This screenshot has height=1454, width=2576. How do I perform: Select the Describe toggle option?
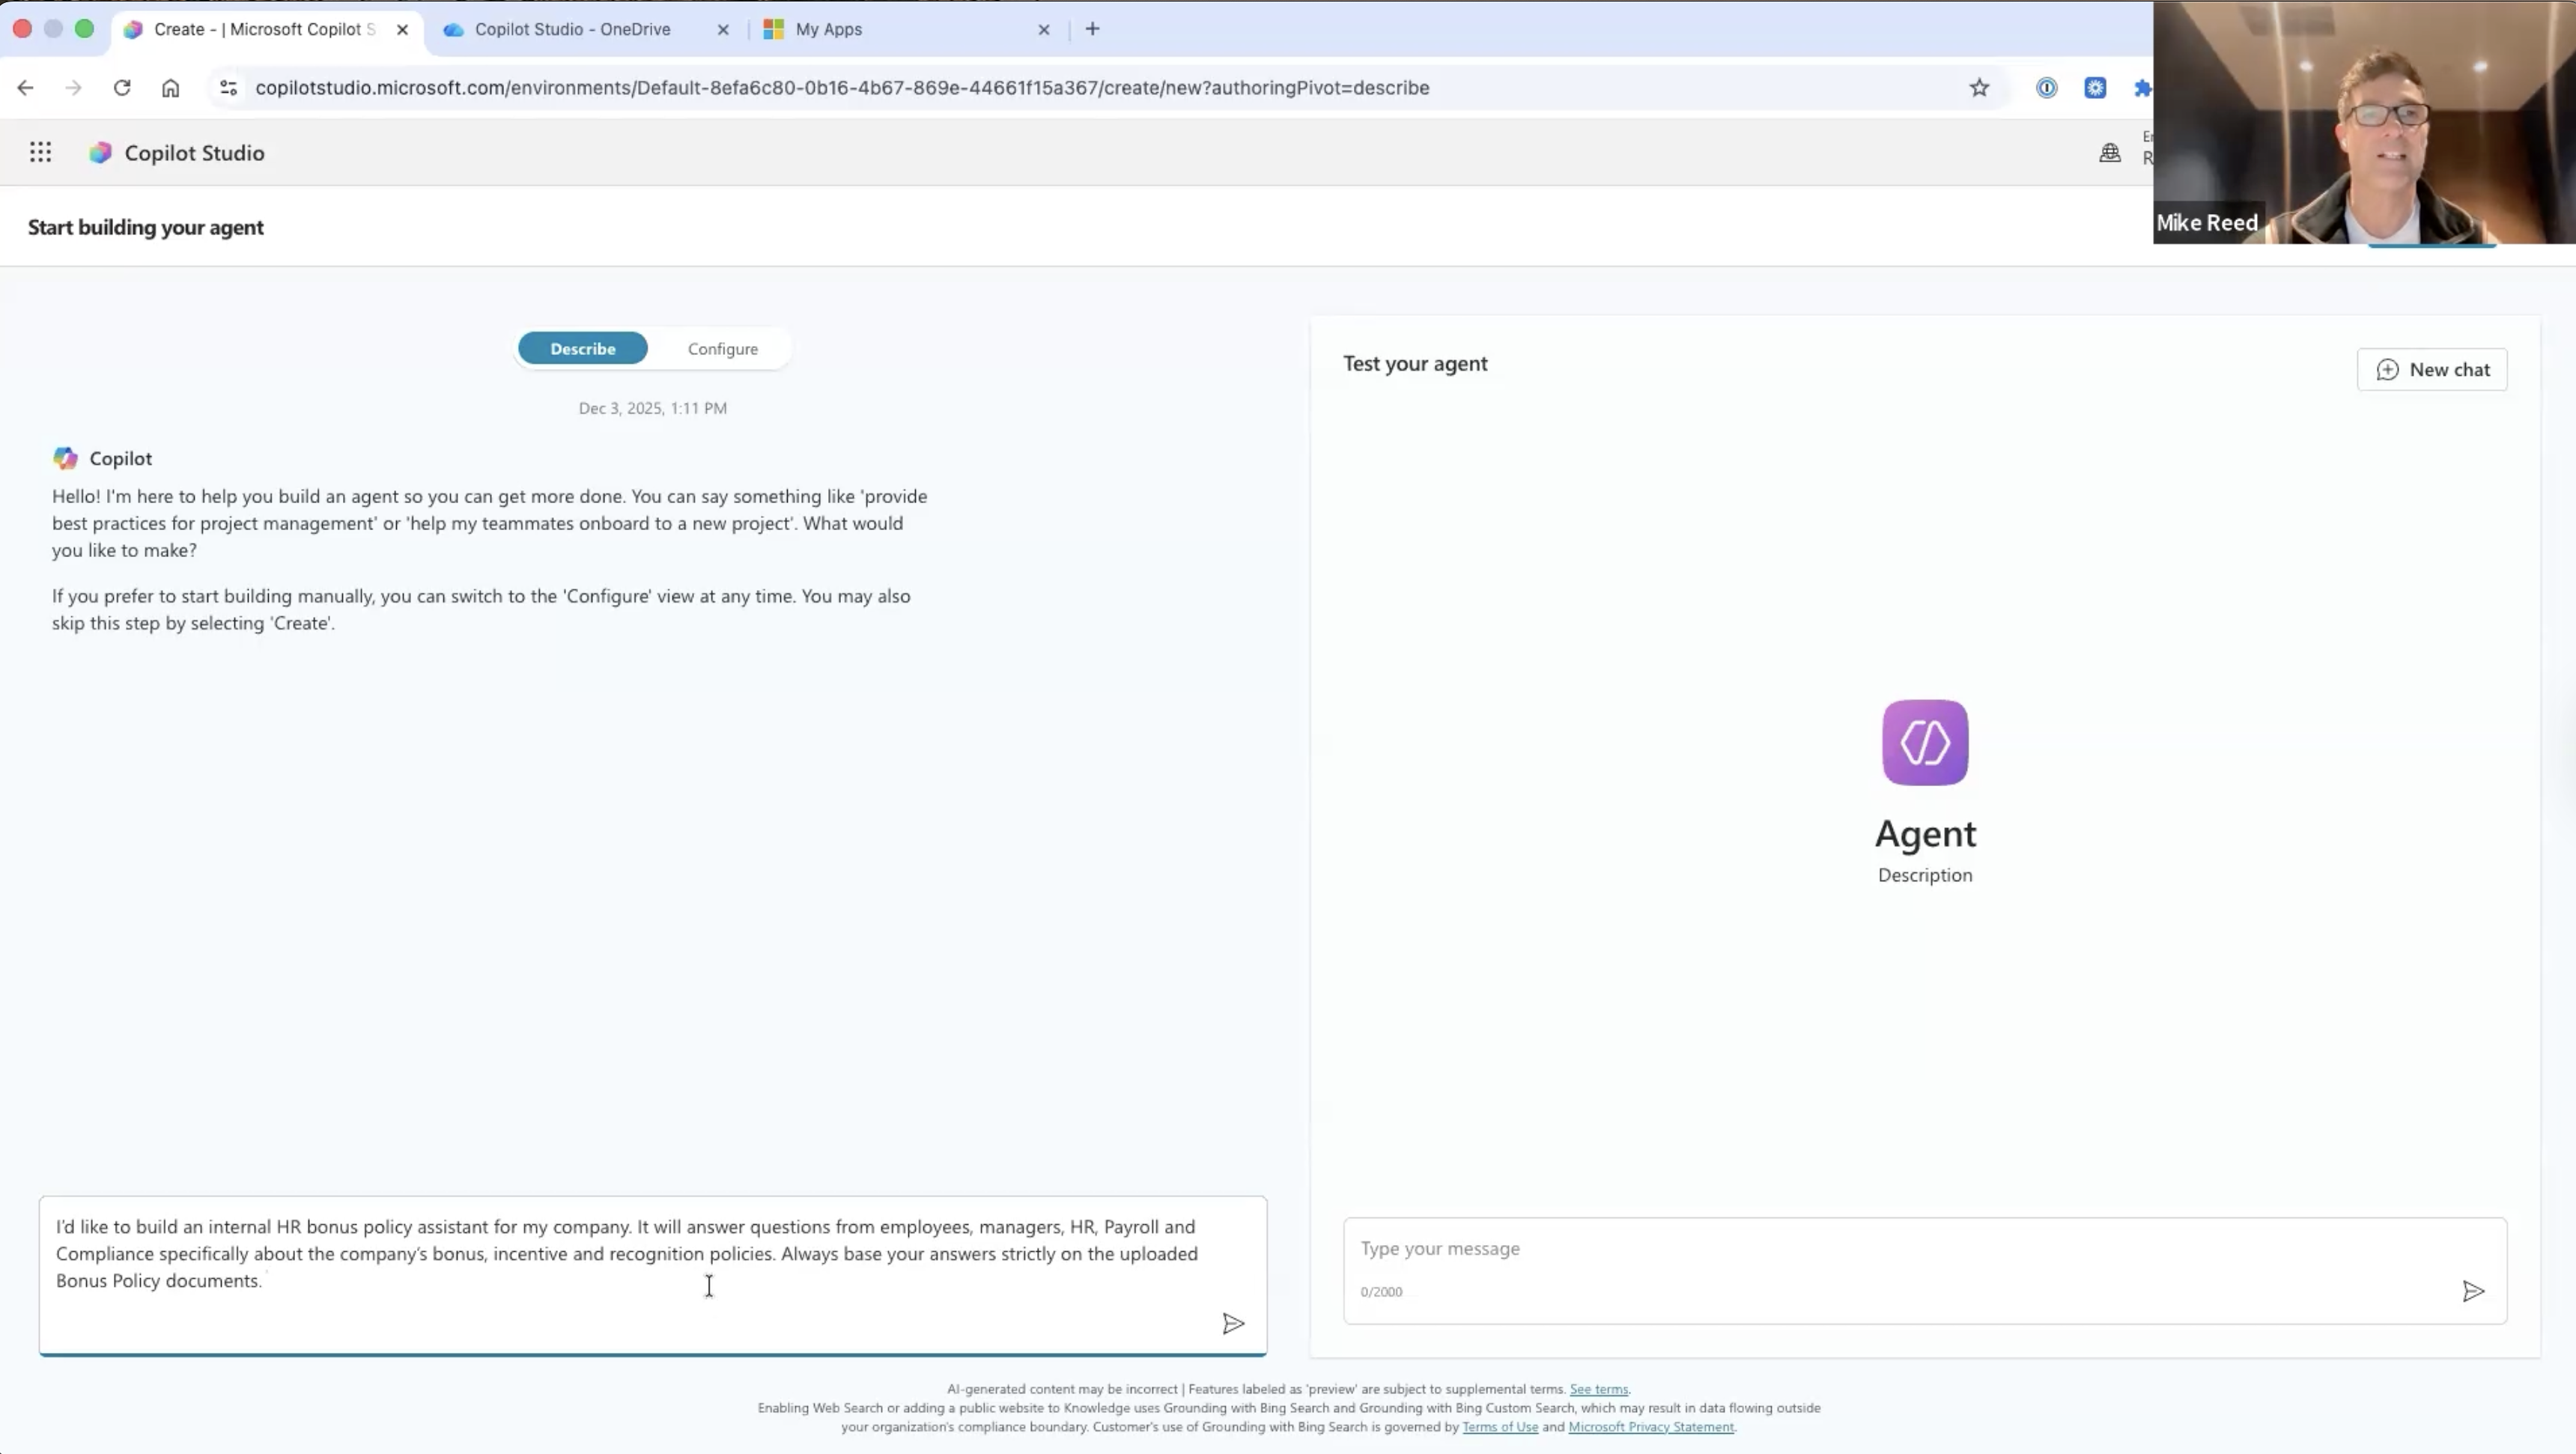(582, 349)
